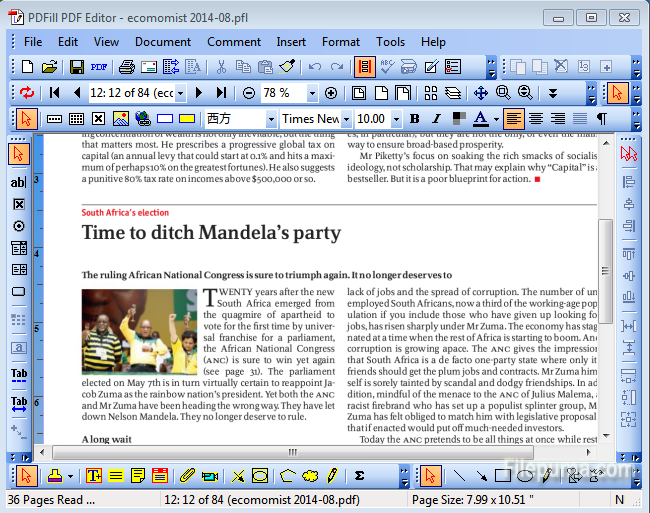Open the zoom percentage 78% dropdown
This screenshot has height=513, width=650.
(x=313, y=93)
